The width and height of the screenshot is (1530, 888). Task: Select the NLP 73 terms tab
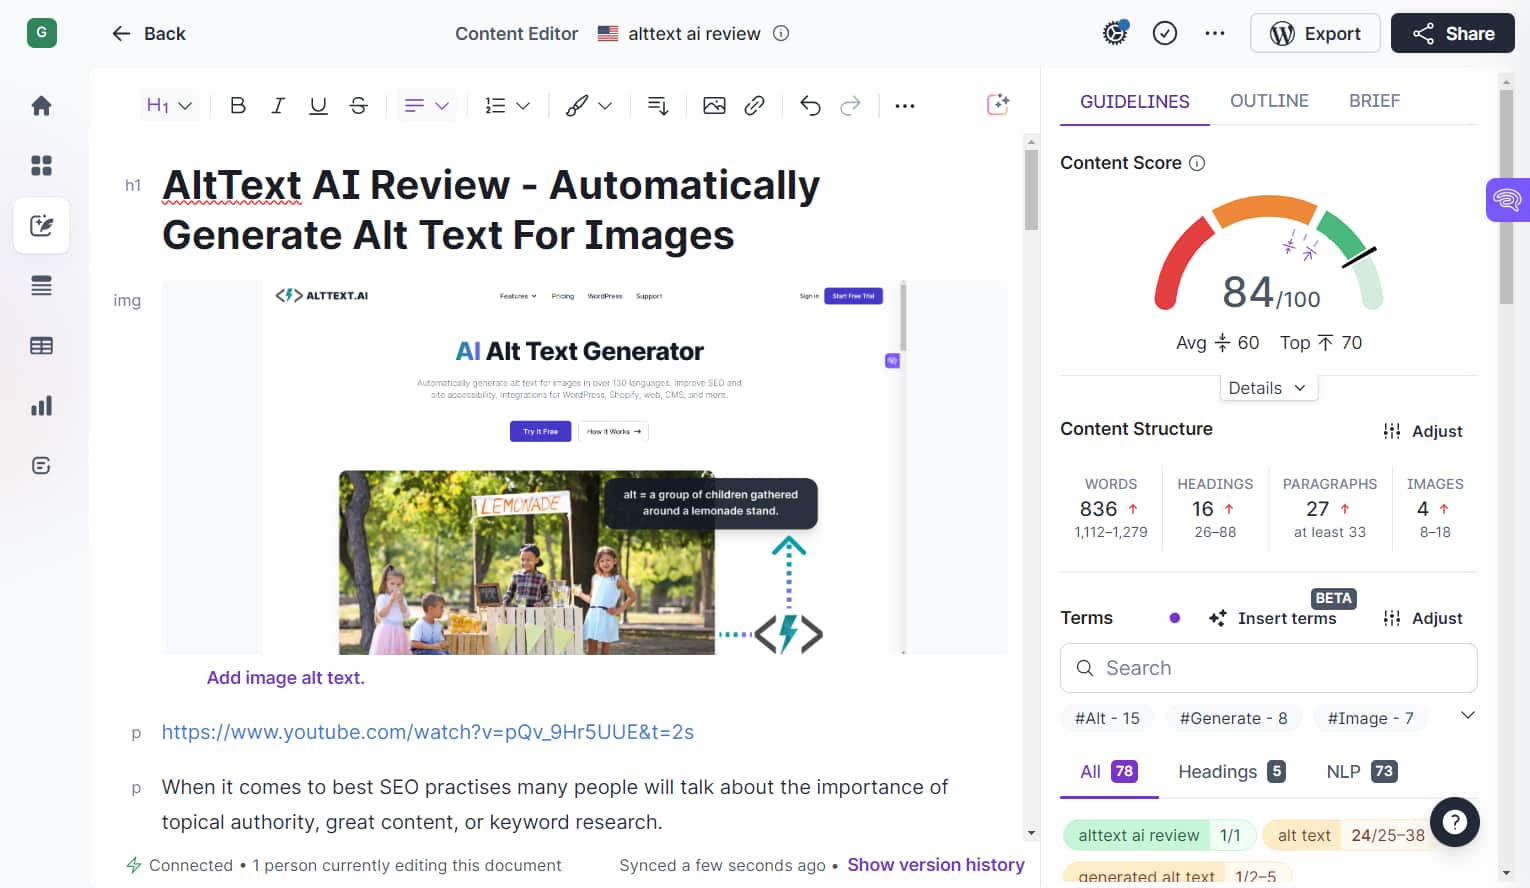(x=1361, y=772)
